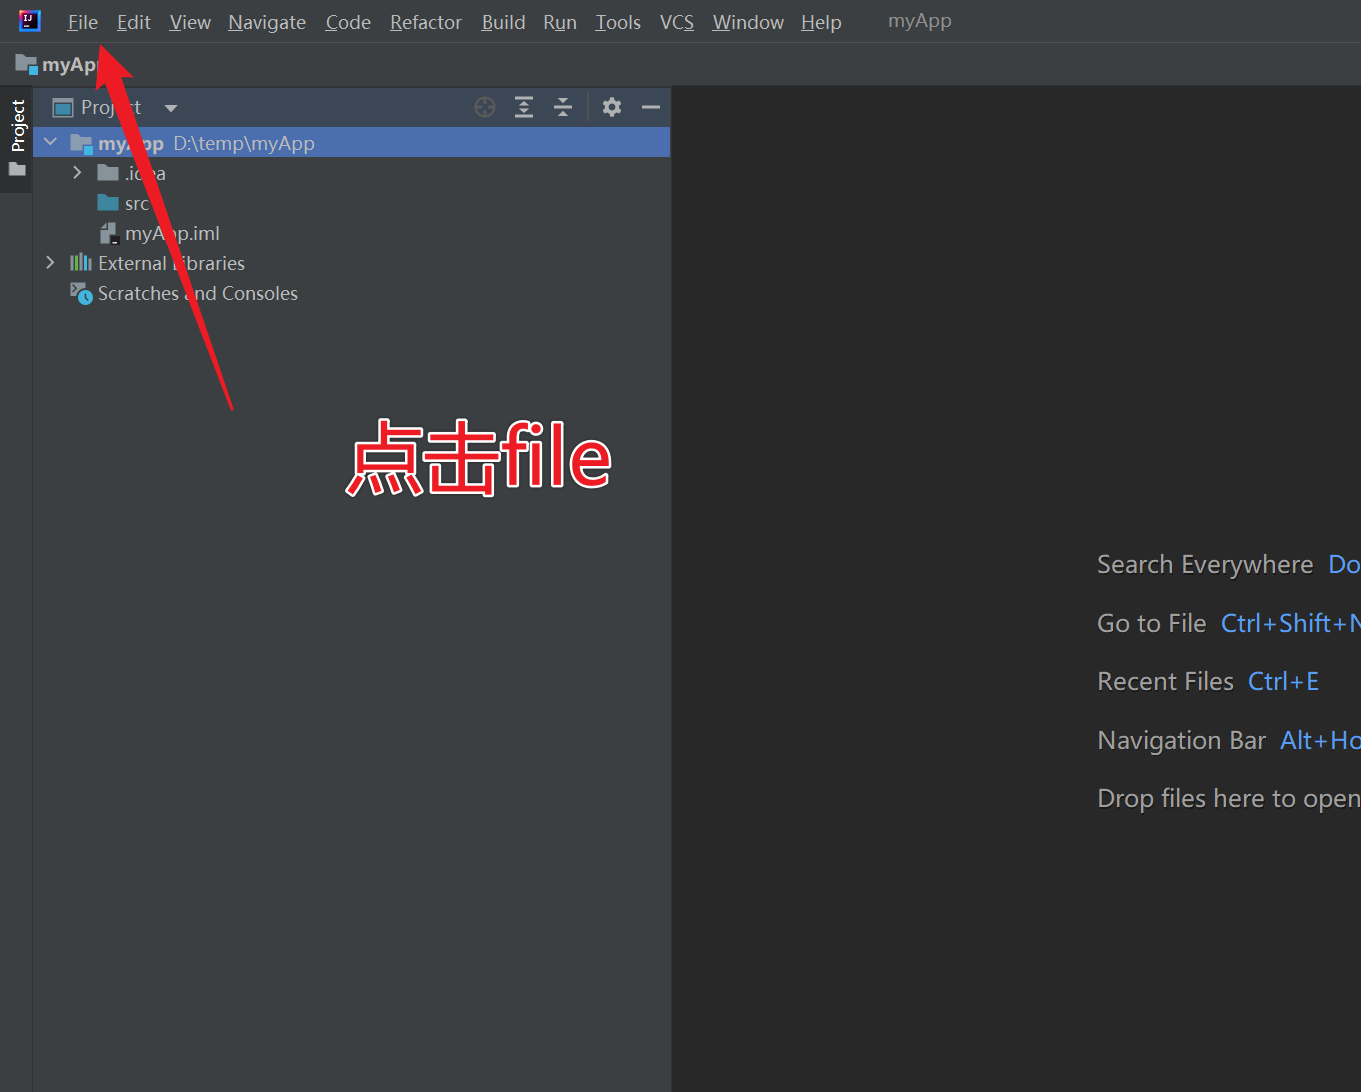Open the VCS menu
Screen dimensions: 1361x1092
pos(677,22)
